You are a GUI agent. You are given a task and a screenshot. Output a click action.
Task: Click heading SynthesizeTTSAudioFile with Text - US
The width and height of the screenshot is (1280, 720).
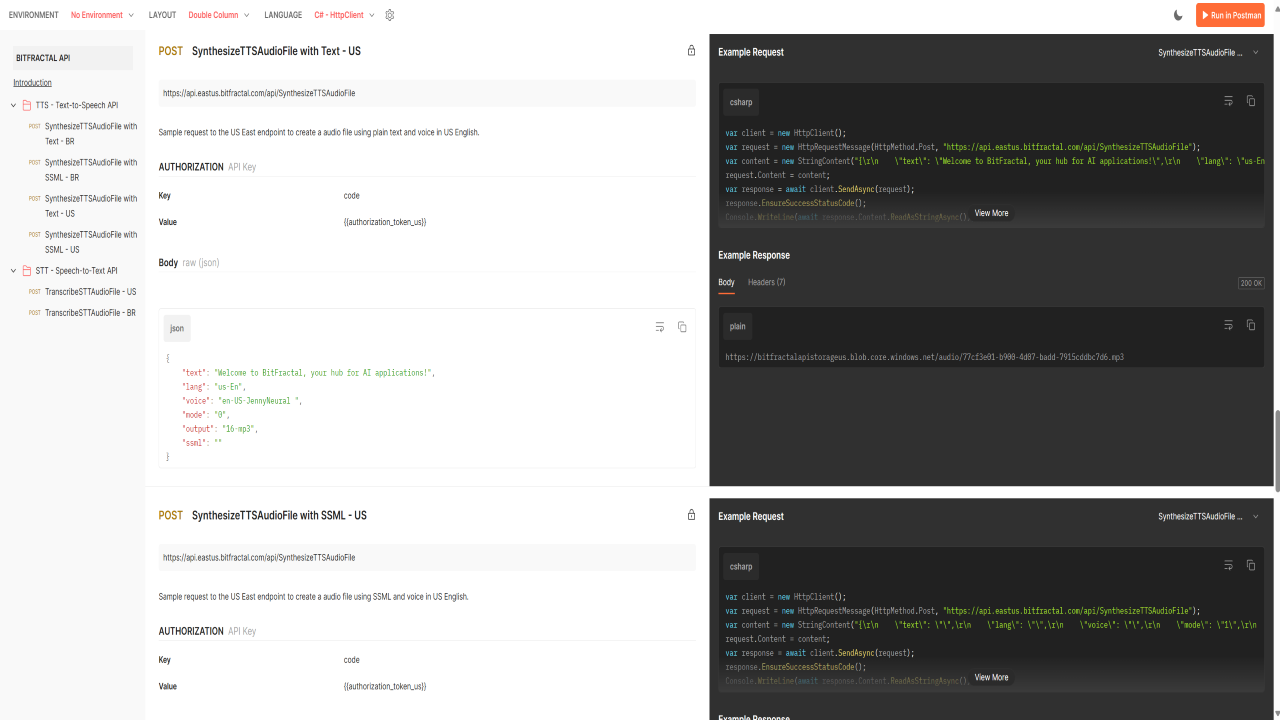click(276, 51)
